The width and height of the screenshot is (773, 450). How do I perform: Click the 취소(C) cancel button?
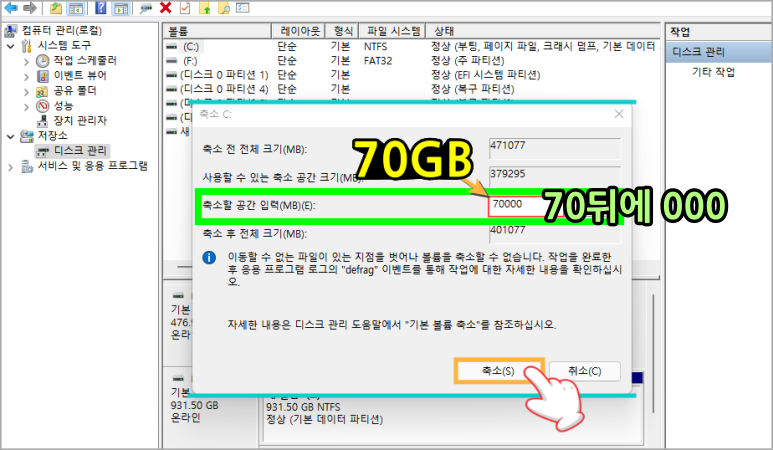(x=585, y=371)
